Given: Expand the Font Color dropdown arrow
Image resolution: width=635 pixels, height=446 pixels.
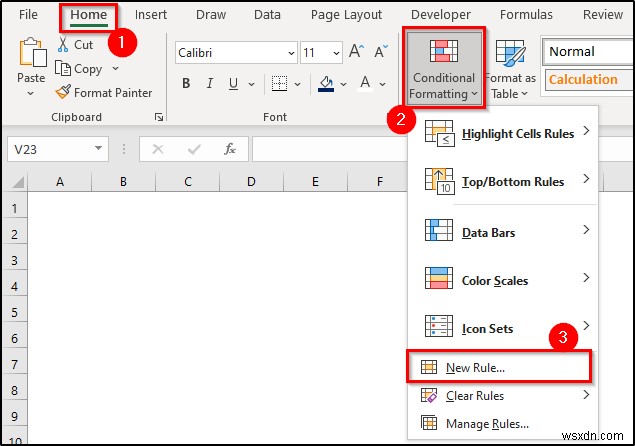Looking at the screenshot, I should point(382,84).
